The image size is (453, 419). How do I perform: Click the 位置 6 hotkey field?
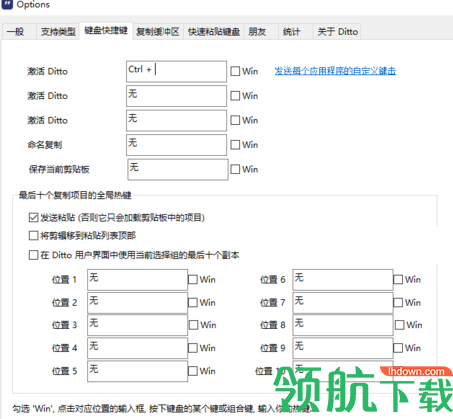pyautogui.click(x=343, y=280)
